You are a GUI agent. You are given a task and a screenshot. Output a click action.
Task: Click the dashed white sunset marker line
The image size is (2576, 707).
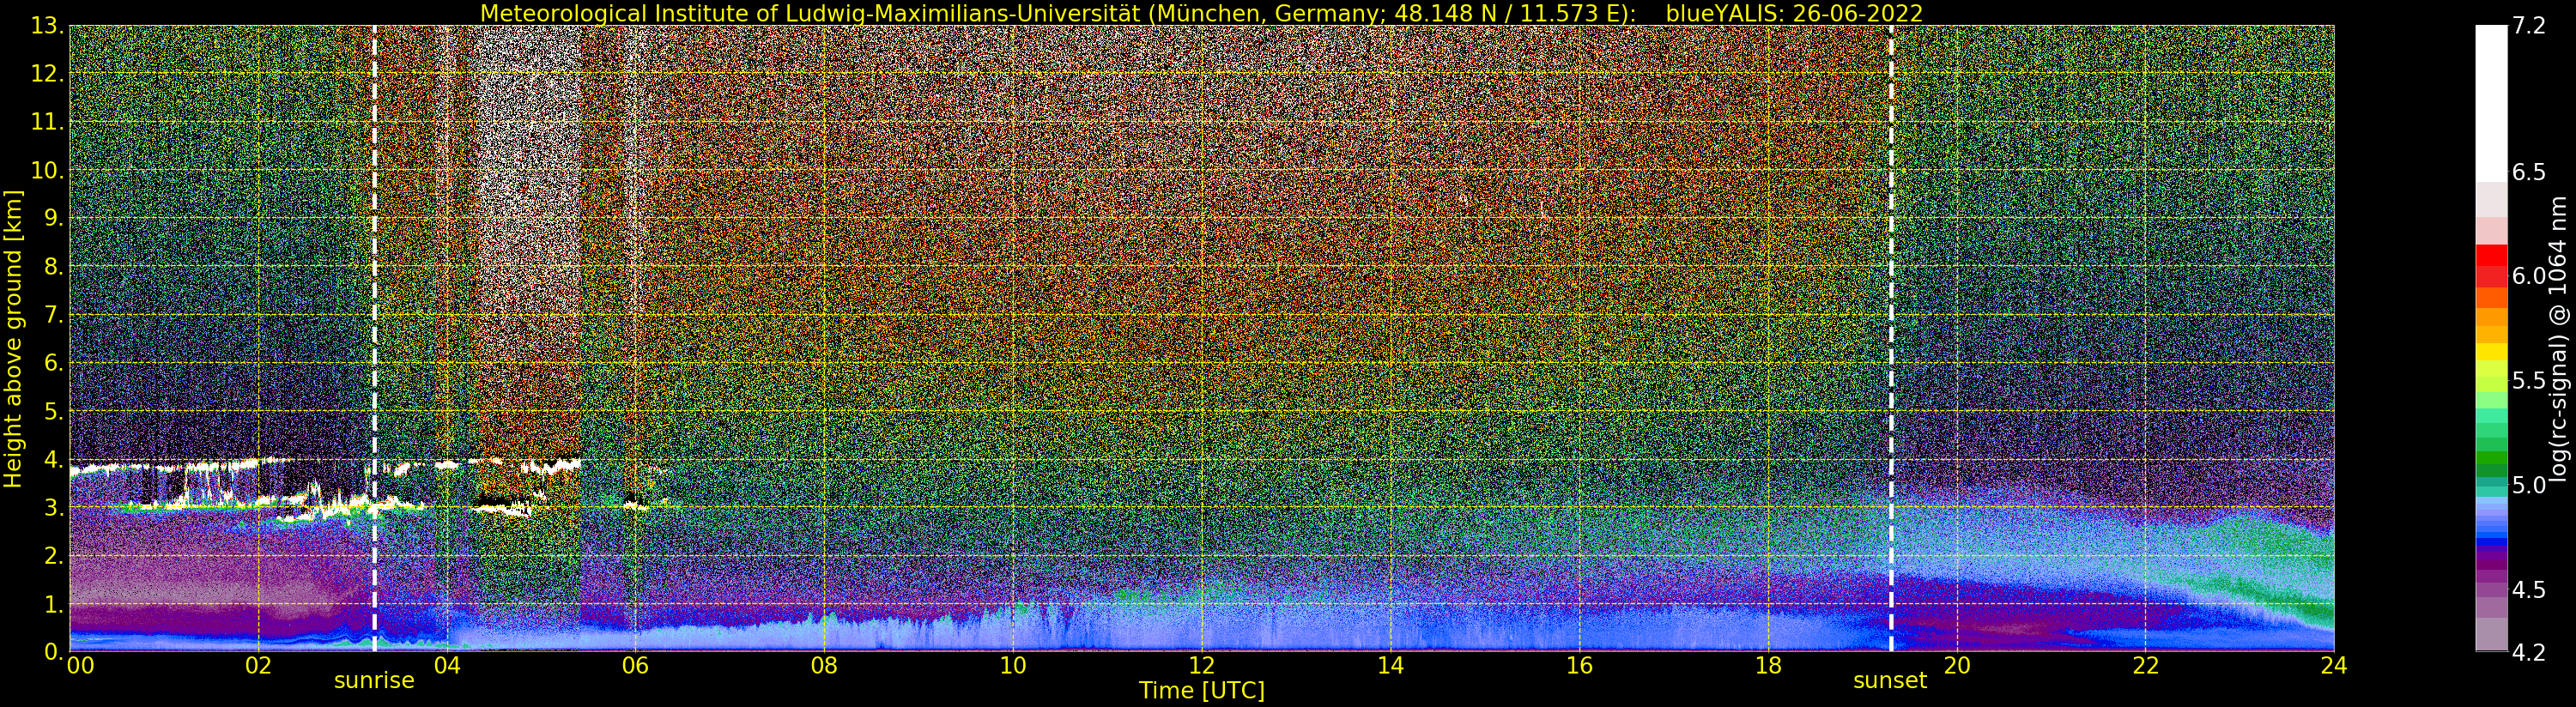pyautogui.click(x=1891, y=338)
